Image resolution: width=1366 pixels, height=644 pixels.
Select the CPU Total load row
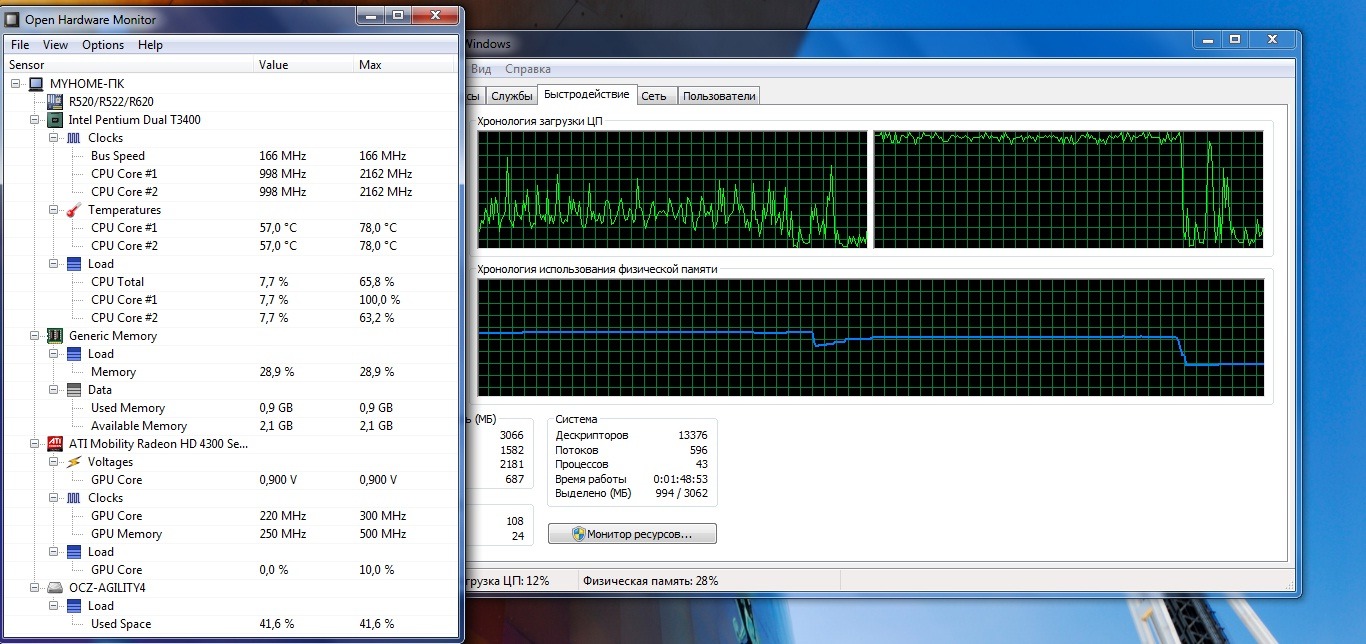point(231,282)
